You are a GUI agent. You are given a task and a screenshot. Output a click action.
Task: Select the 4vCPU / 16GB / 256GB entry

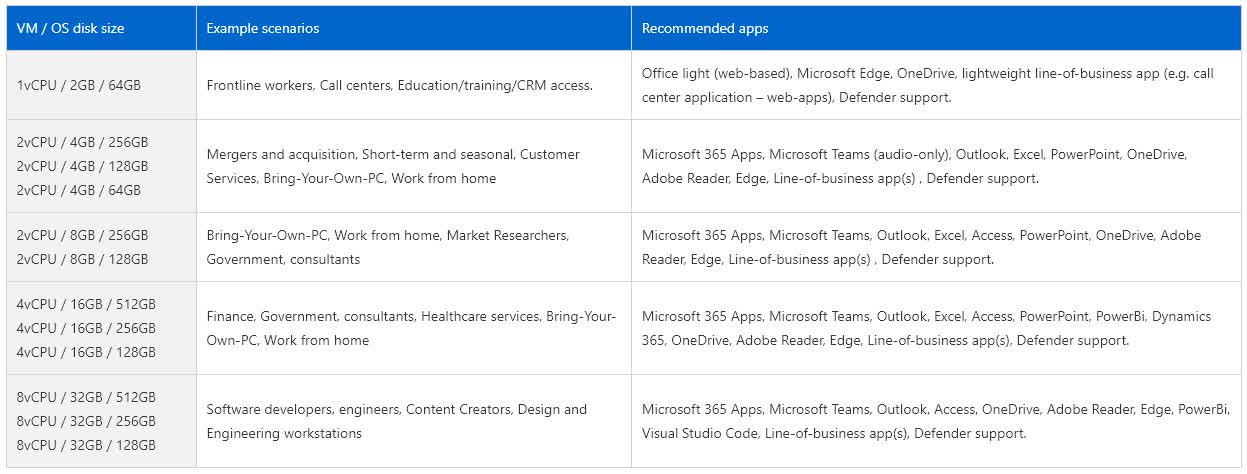point(86,328)
